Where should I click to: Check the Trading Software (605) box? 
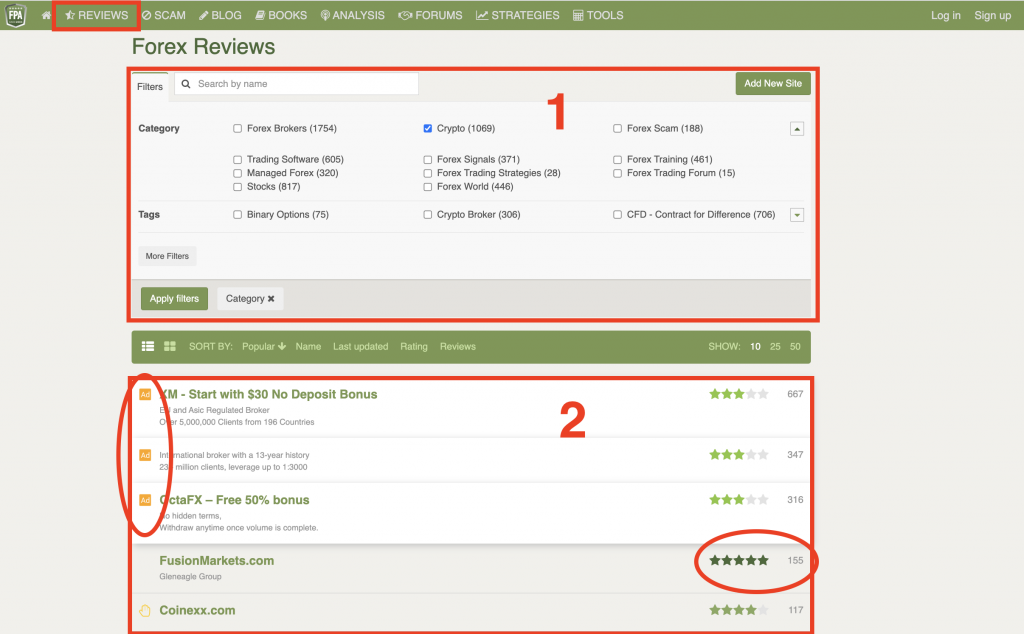click(238, 159)
